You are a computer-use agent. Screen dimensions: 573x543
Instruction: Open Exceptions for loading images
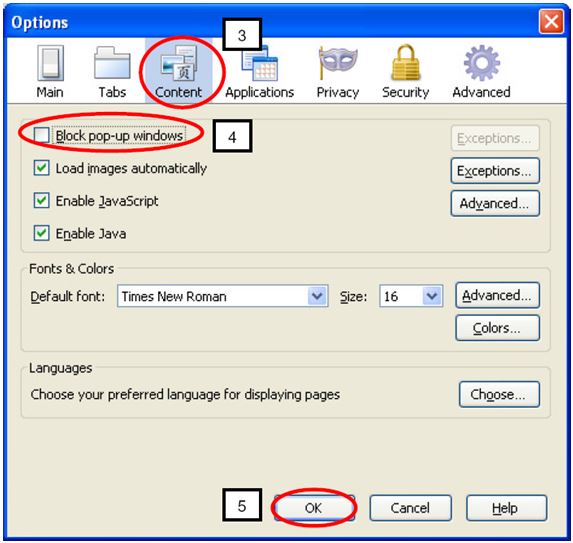coord(495,171)
